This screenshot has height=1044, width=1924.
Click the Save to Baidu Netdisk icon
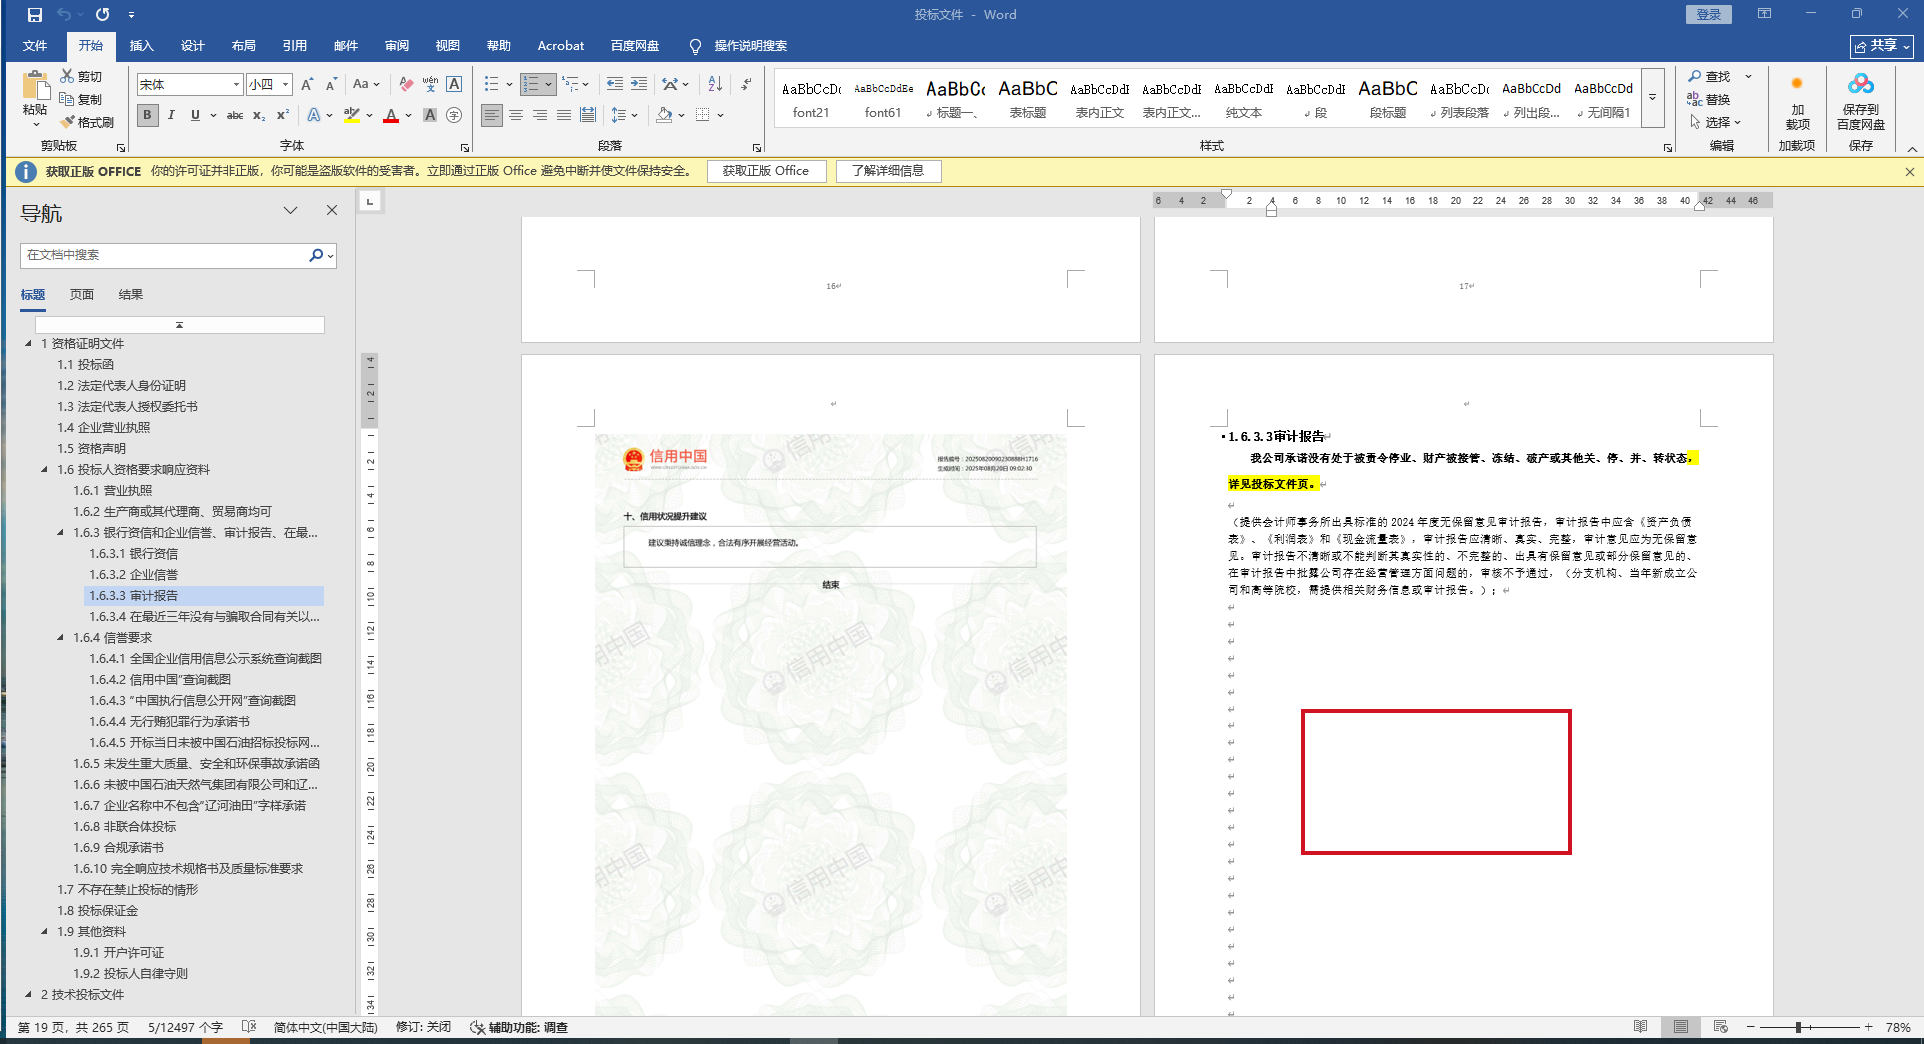[x=1861, y=101]
